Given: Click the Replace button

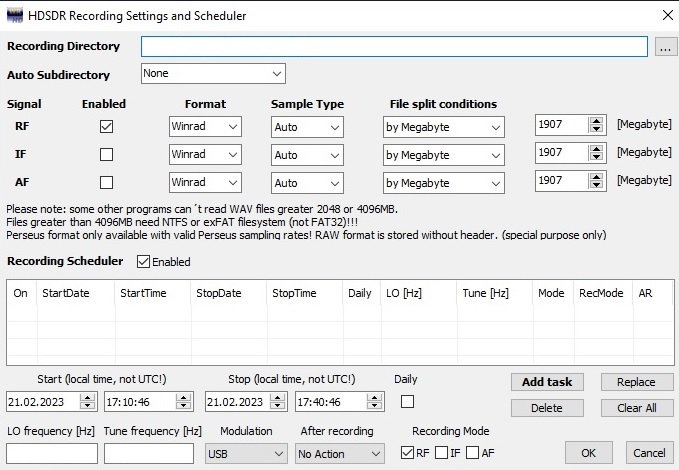Looking at the screenshot, I should 636,382.
